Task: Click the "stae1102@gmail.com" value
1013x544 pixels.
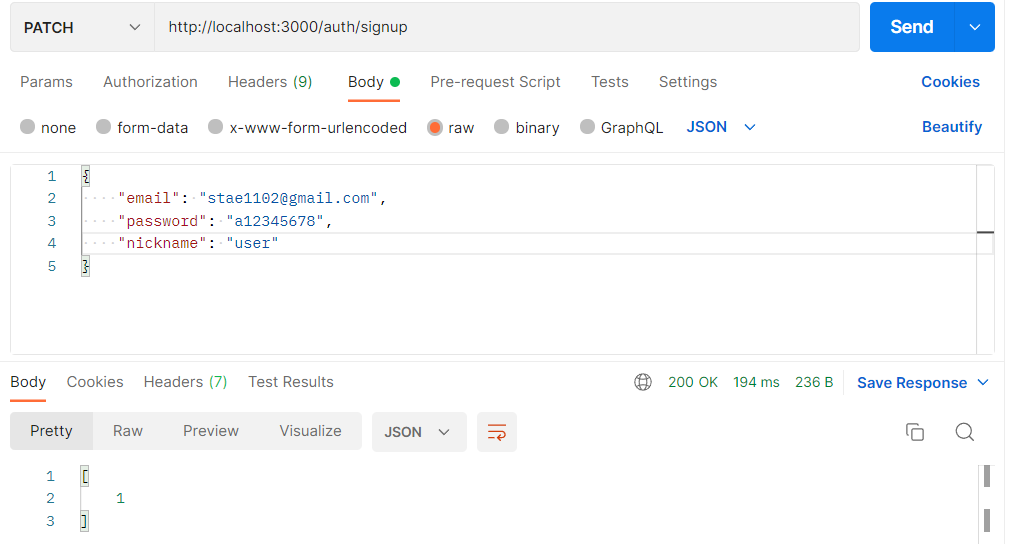Action: click(x=288, y=198)
